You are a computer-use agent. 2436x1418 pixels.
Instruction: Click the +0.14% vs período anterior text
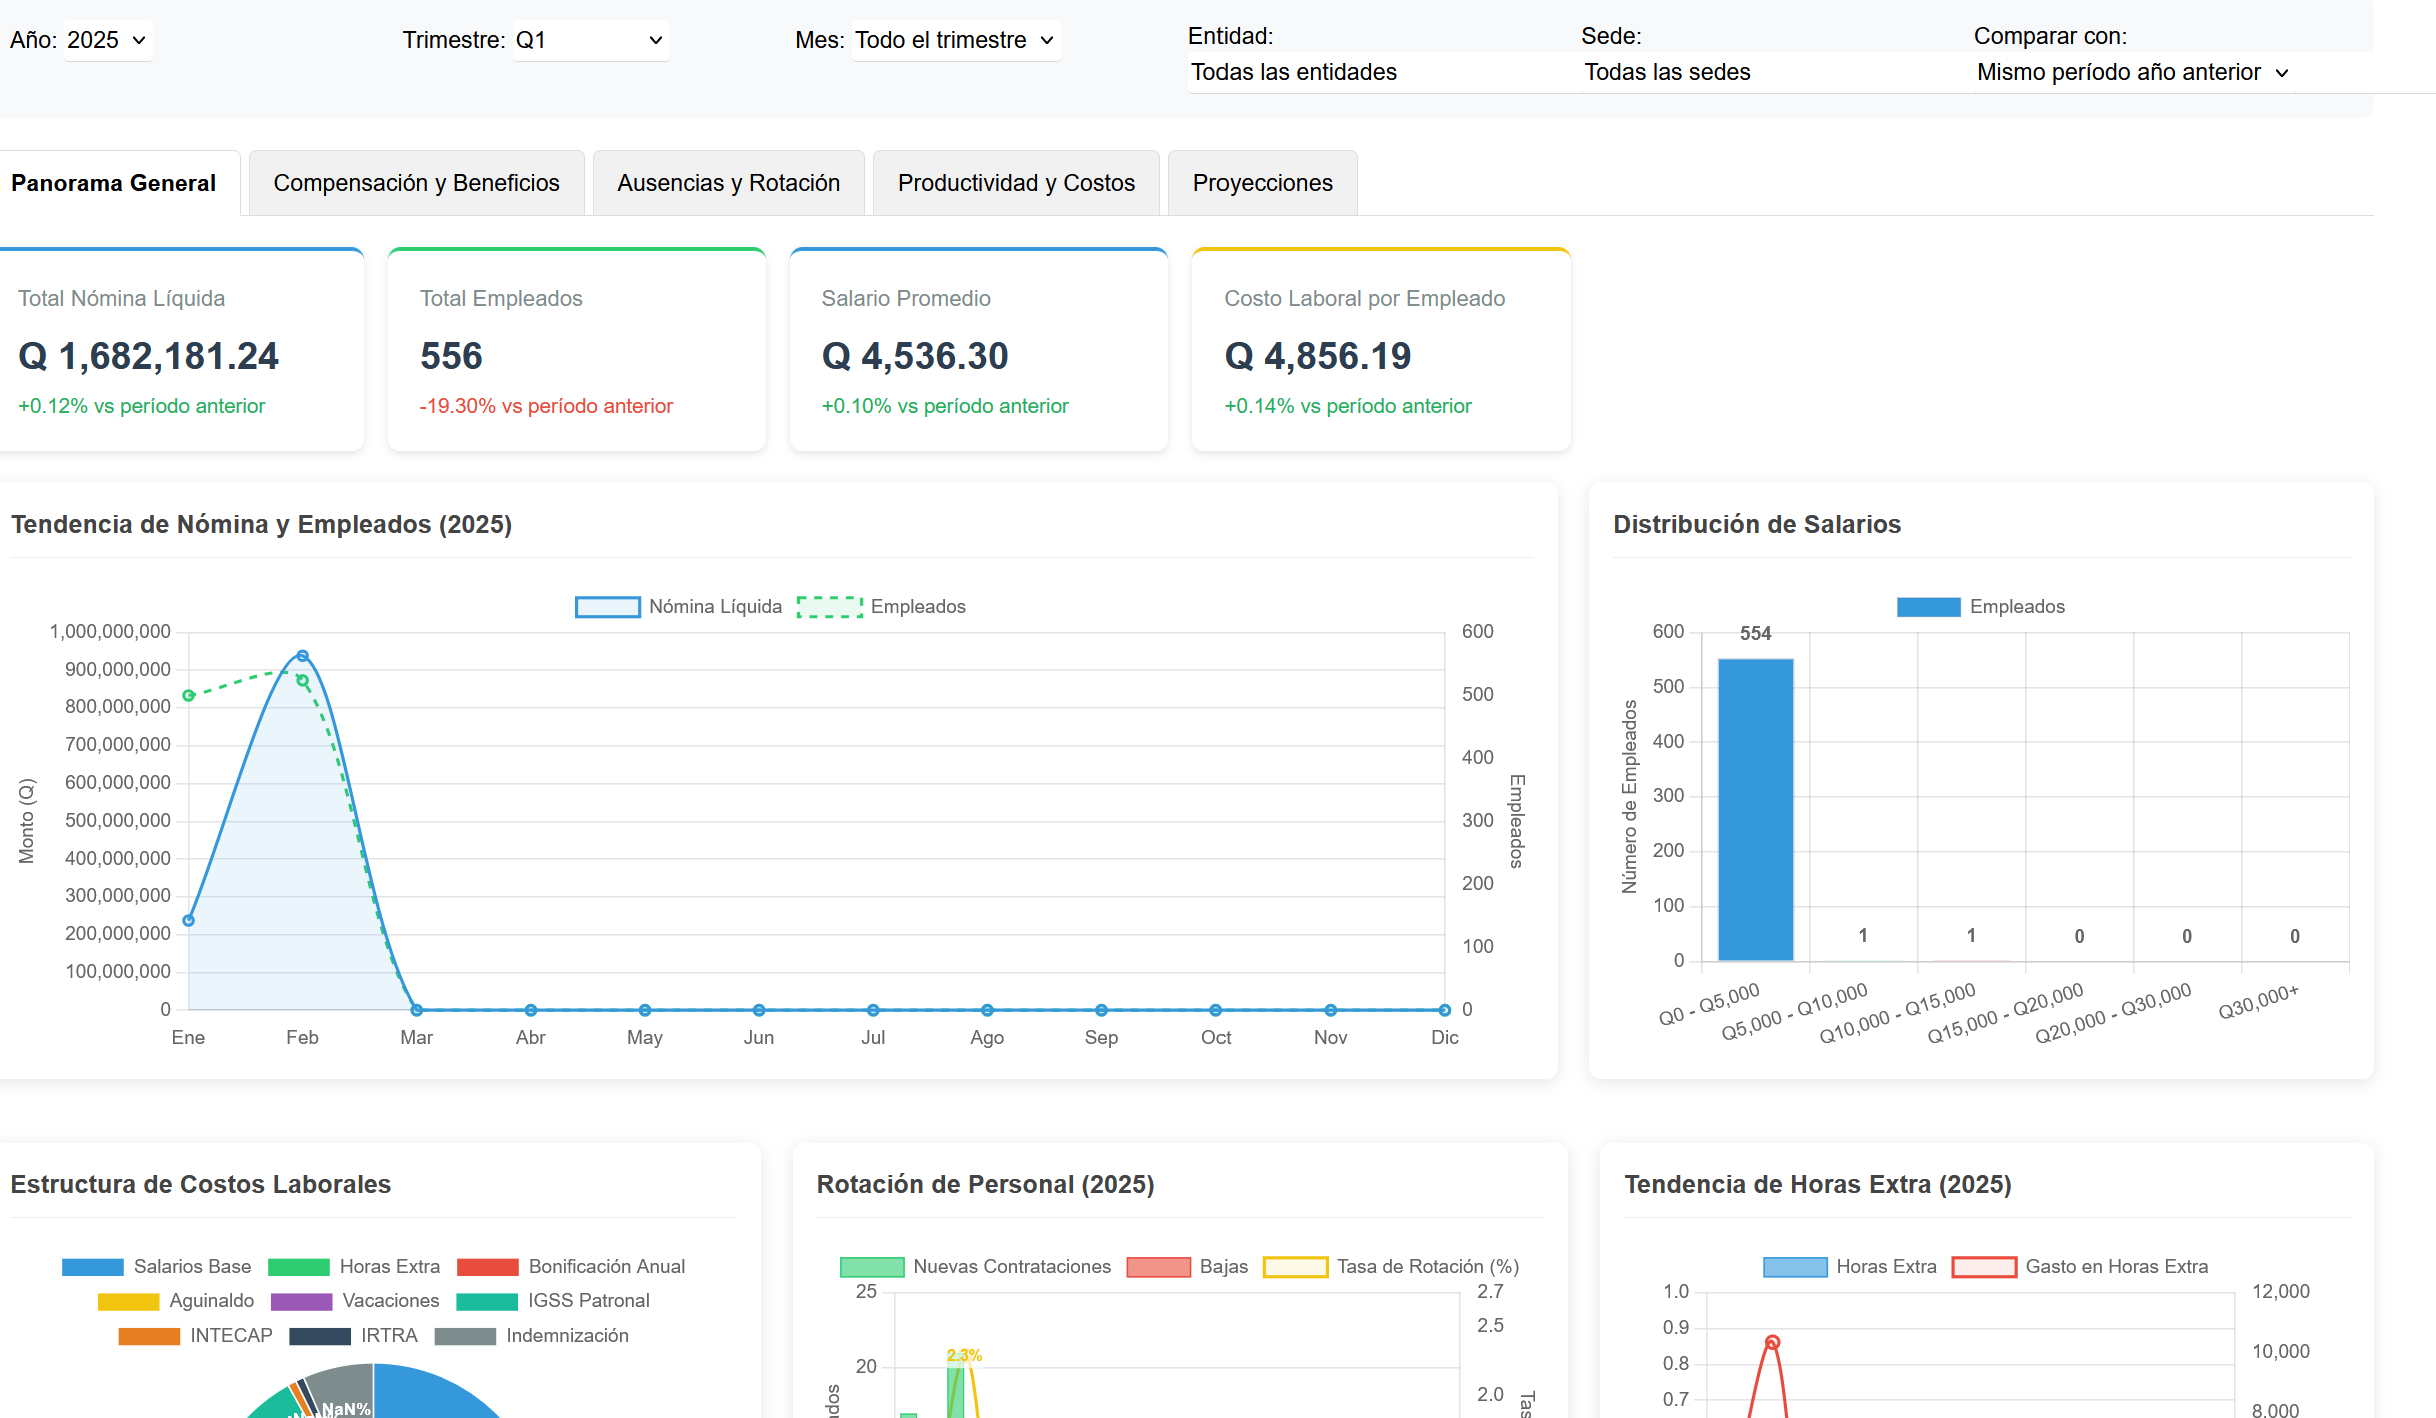(x=1348, y=406)
